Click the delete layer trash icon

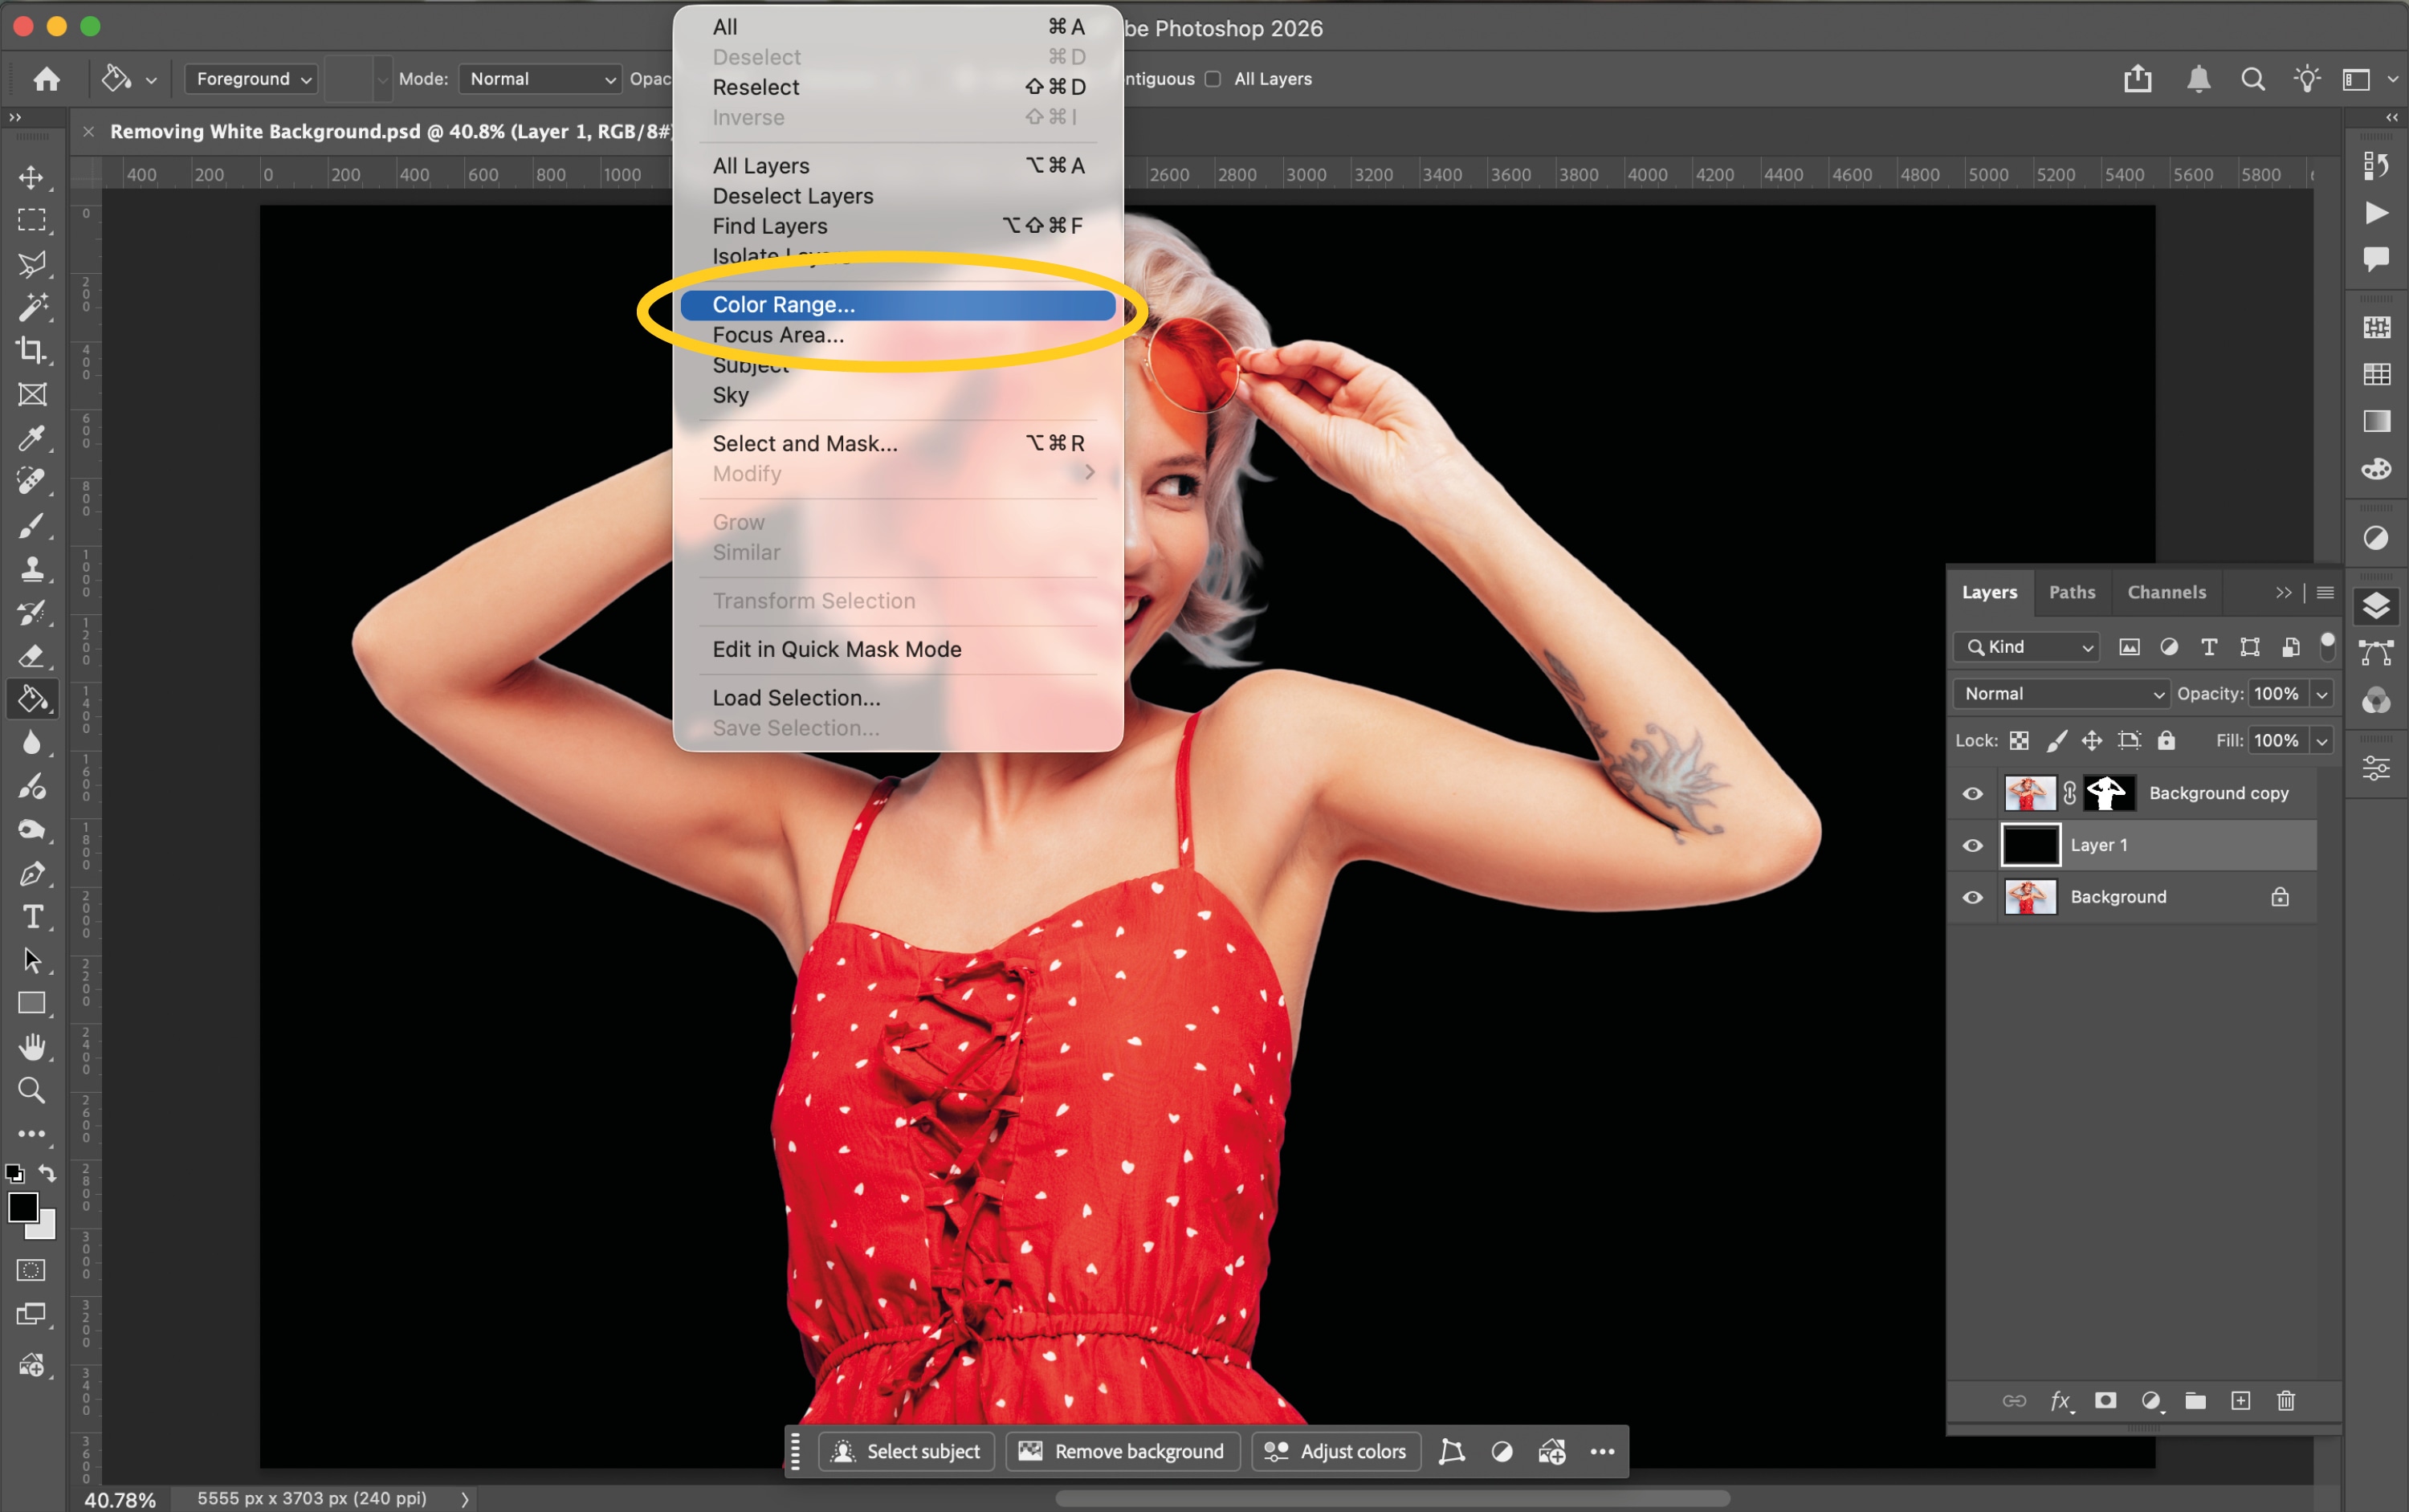[2286, 1400]
